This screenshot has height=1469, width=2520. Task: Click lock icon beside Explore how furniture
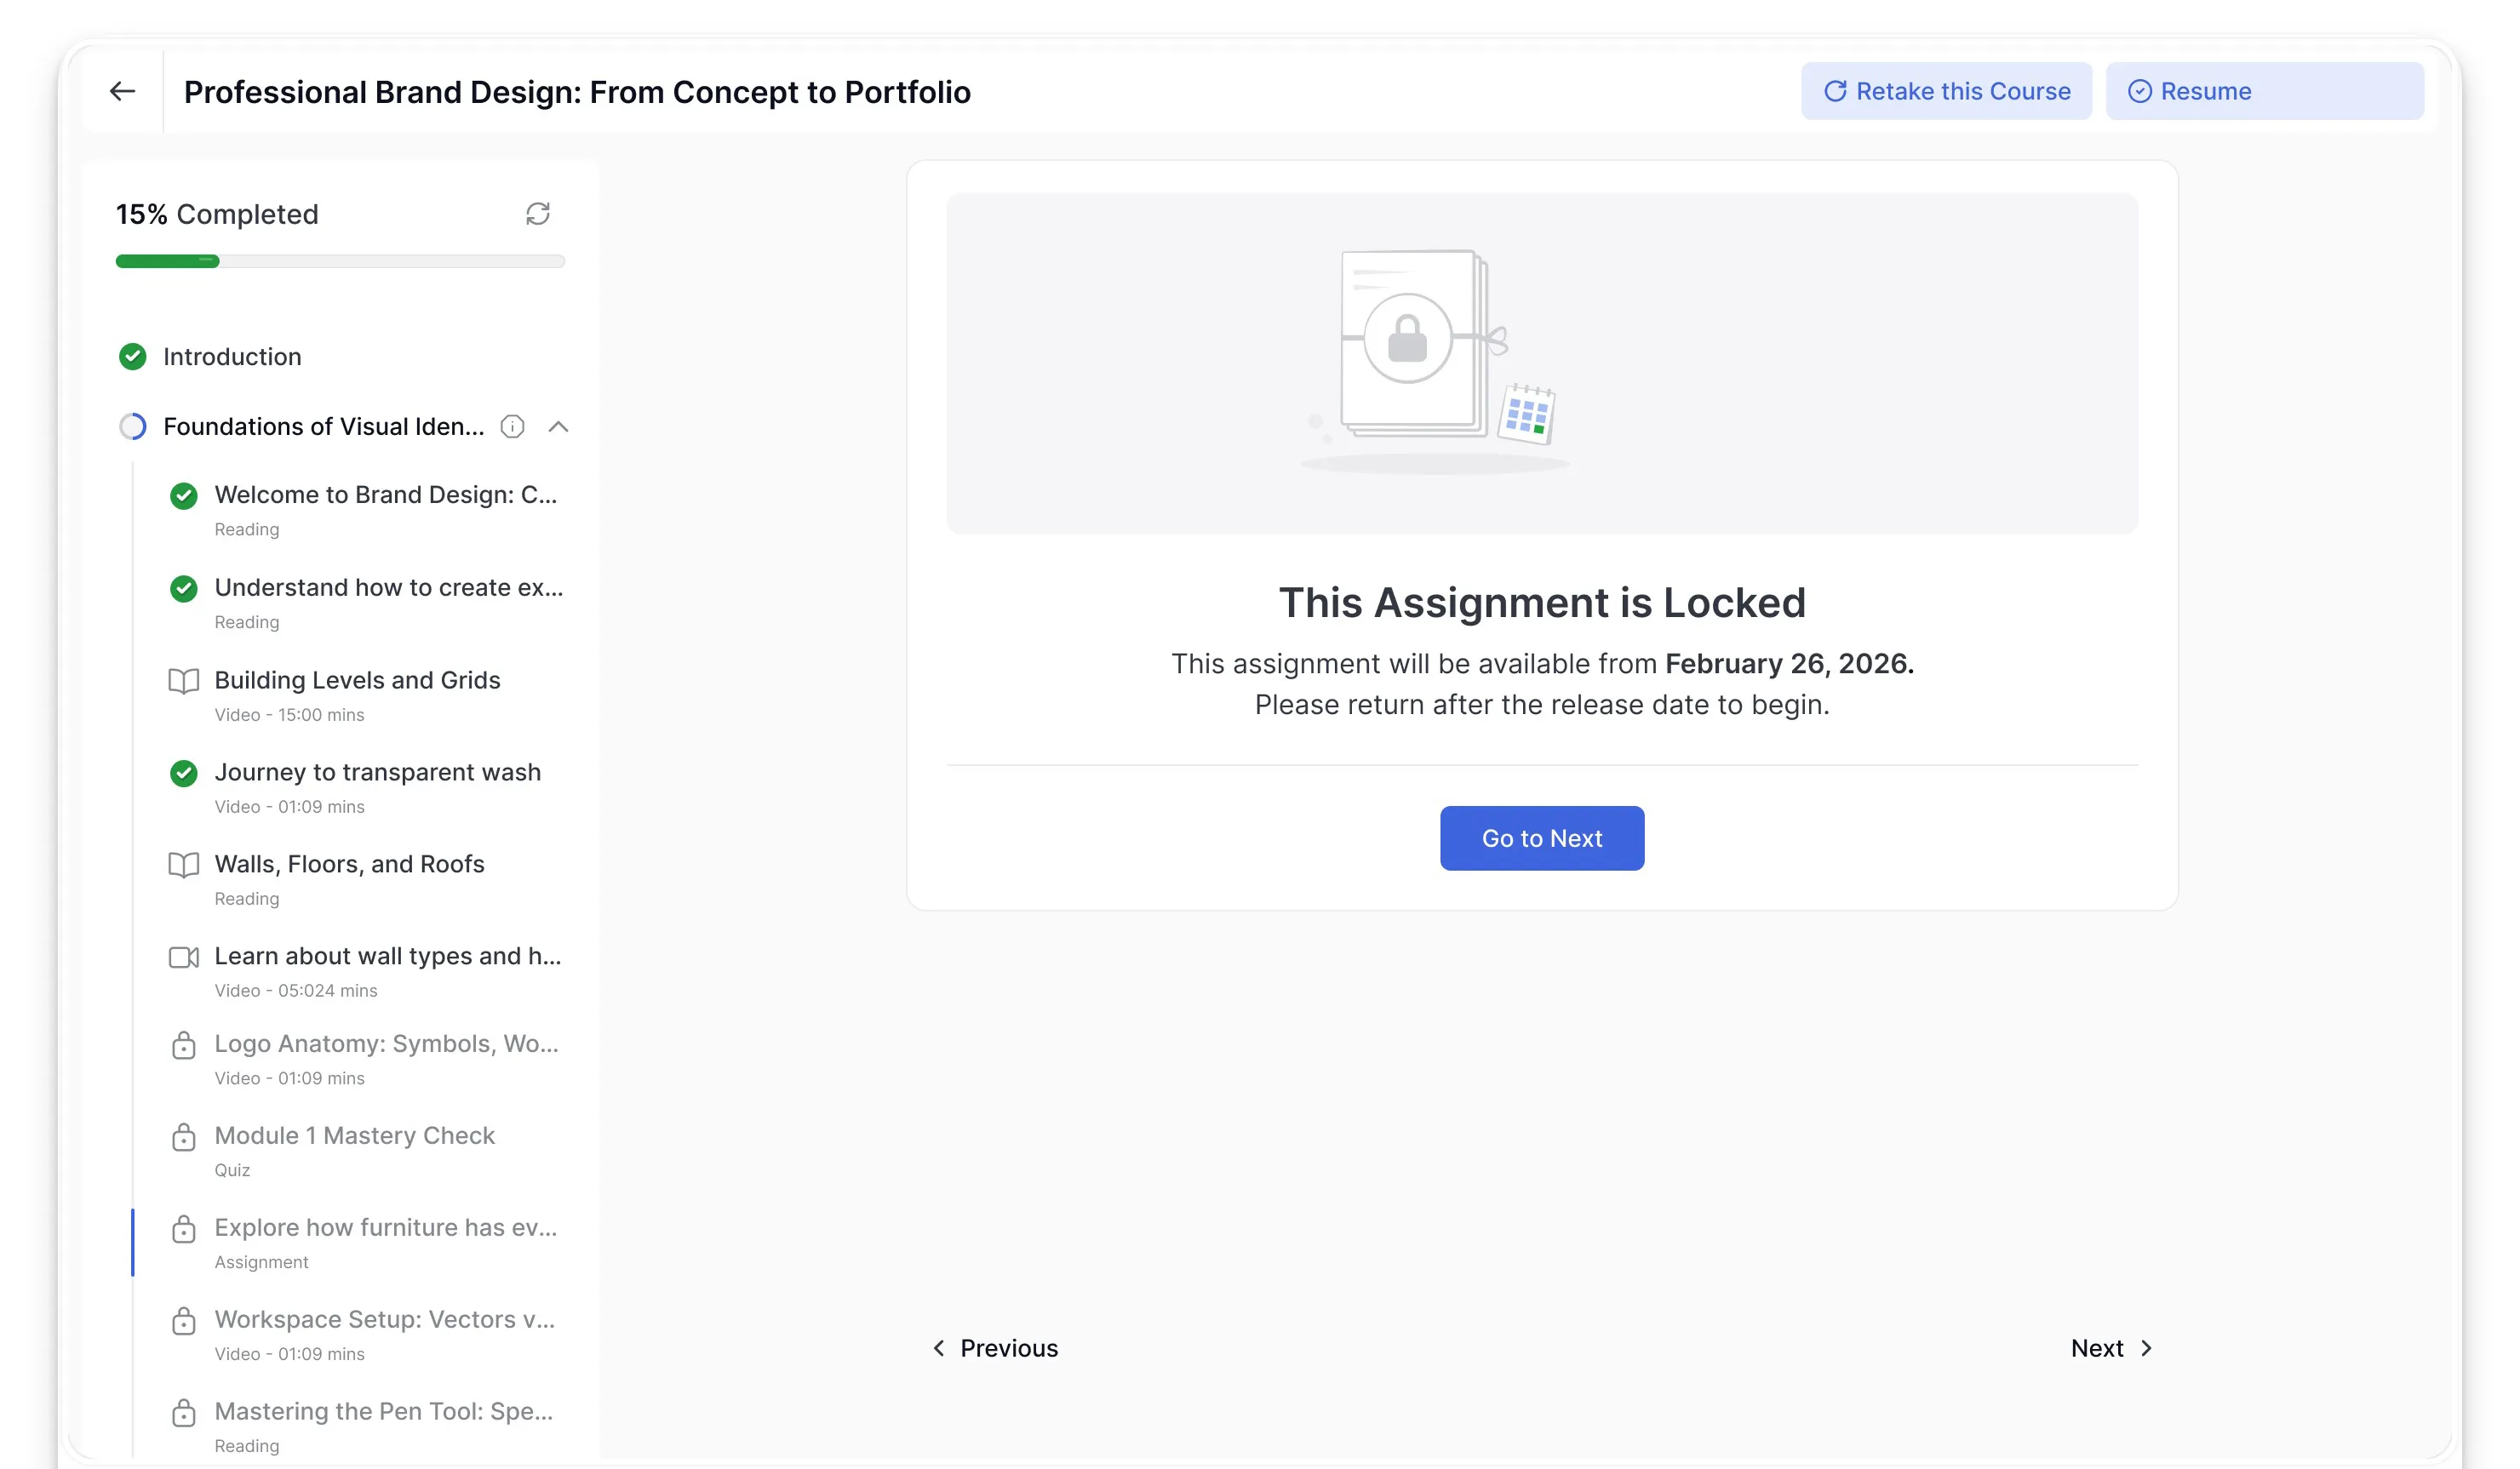pyautogui.click(x=183, y=1229)
